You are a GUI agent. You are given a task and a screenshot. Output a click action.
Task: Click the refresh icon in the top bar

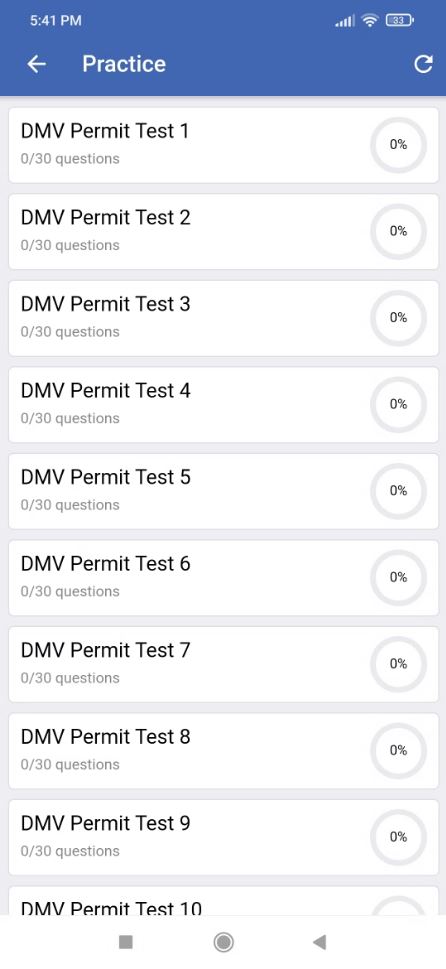point(423,64)
